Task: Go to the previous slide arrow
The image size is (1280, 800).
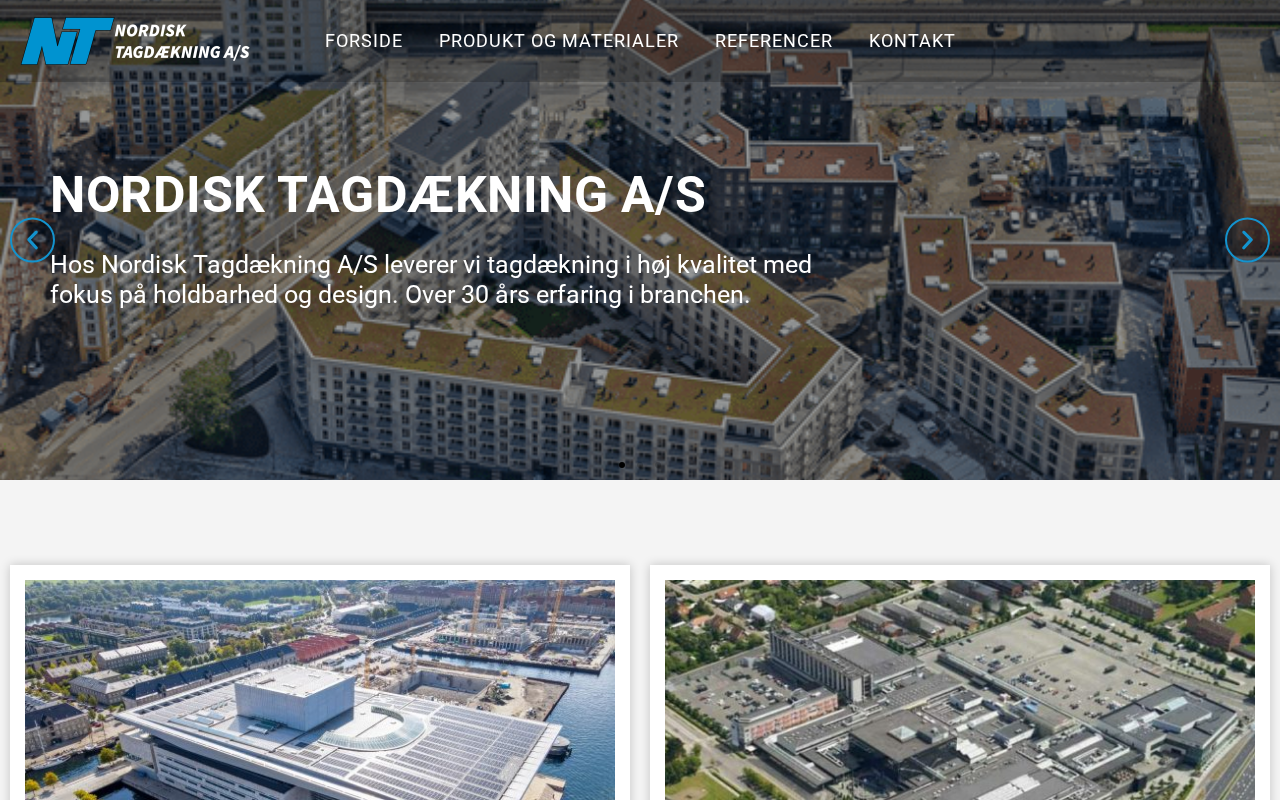Action: click(x=32, y=240)
